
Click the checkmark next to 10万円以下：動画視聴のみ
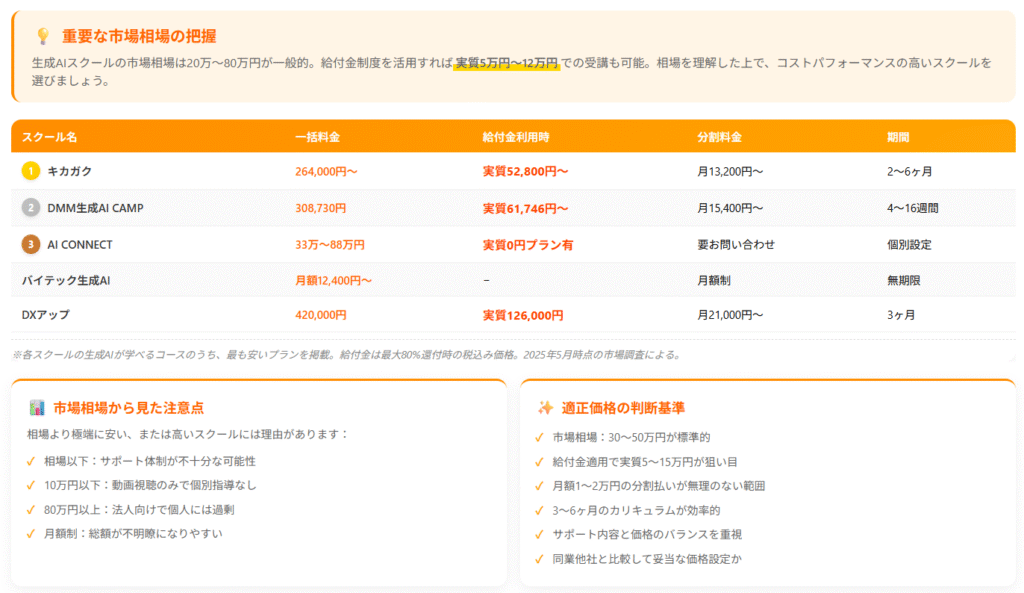(31, 485)
